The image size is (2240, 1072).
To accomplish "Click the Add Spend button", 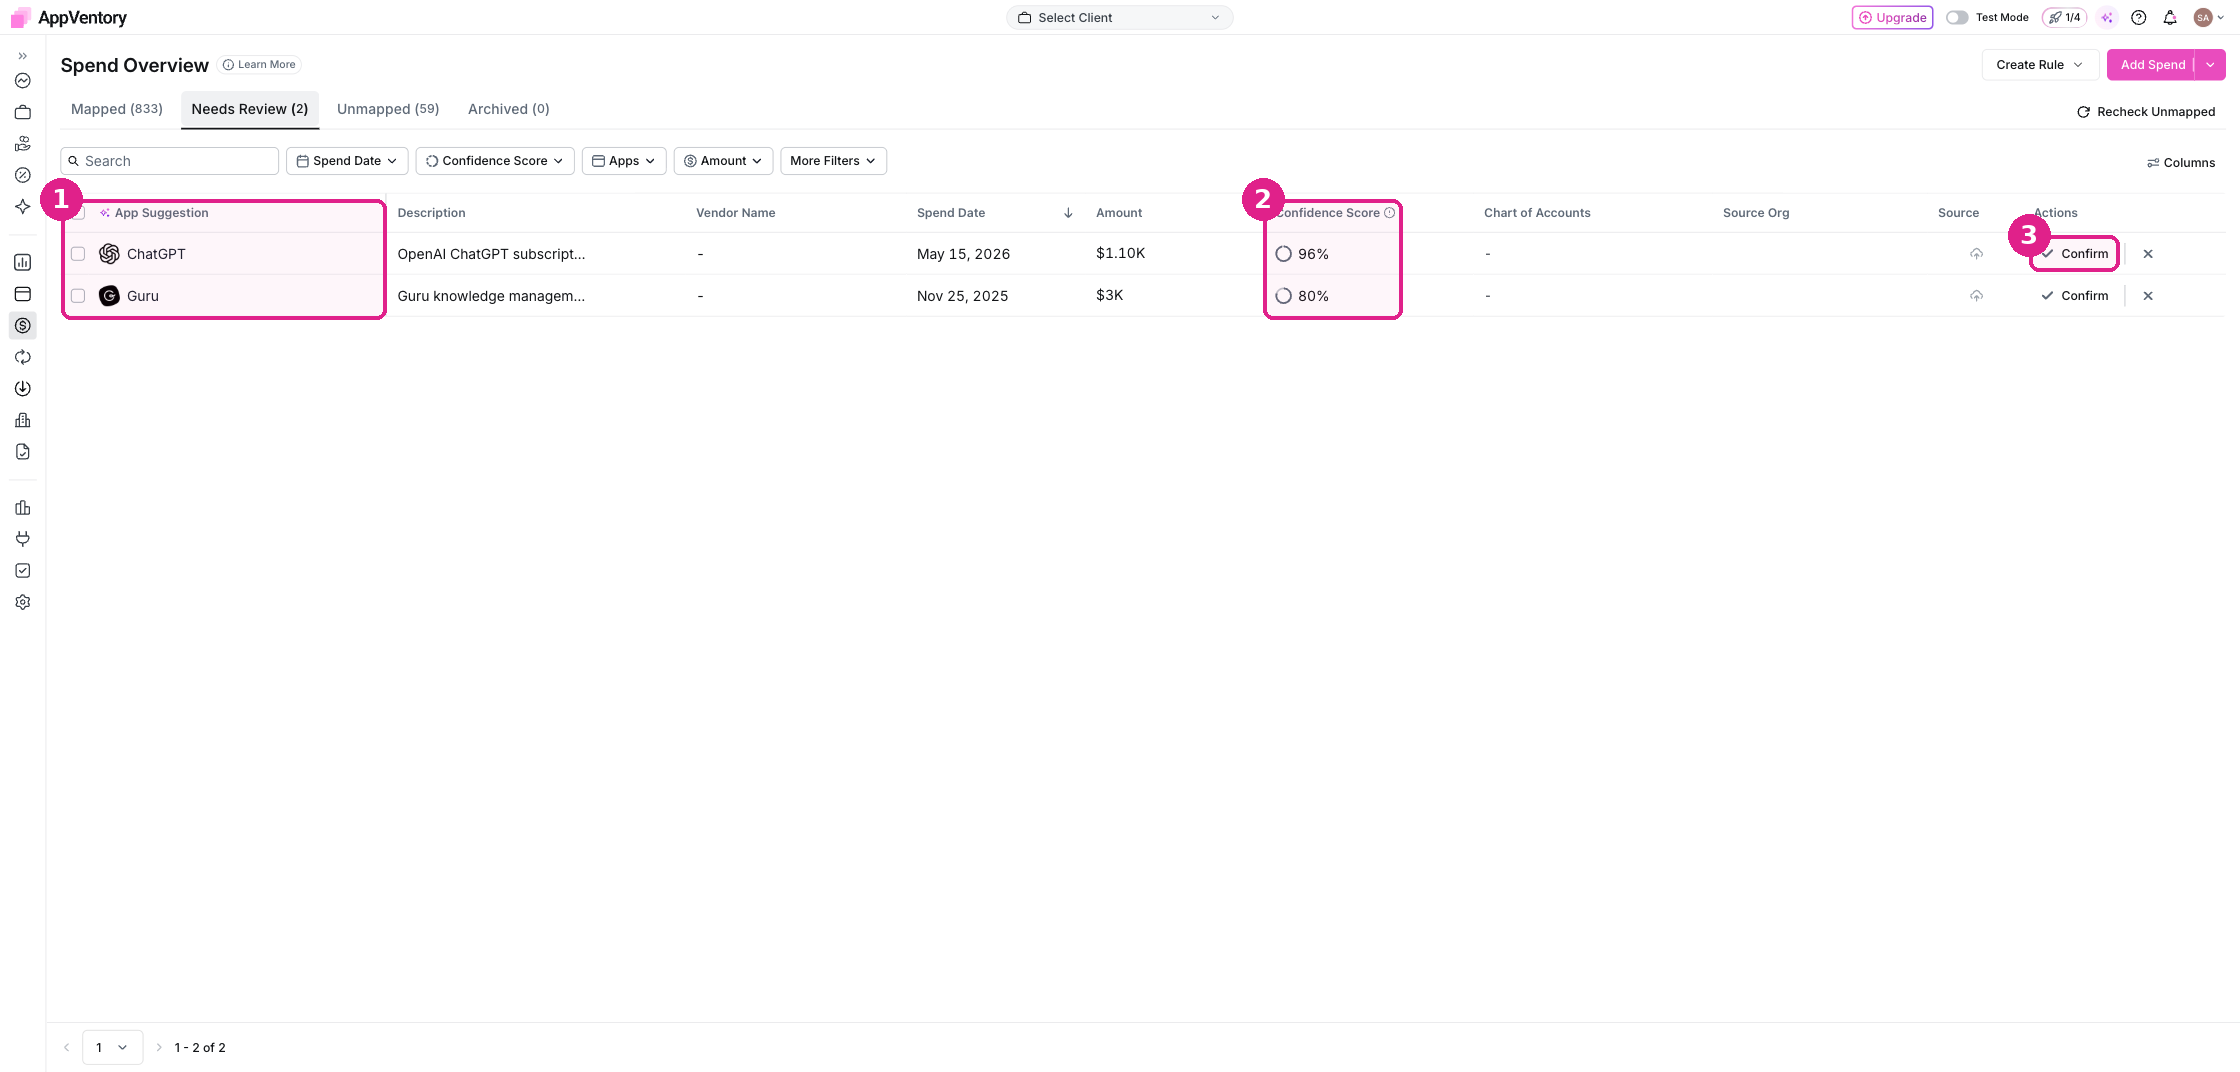I will tap(2151, 65).
